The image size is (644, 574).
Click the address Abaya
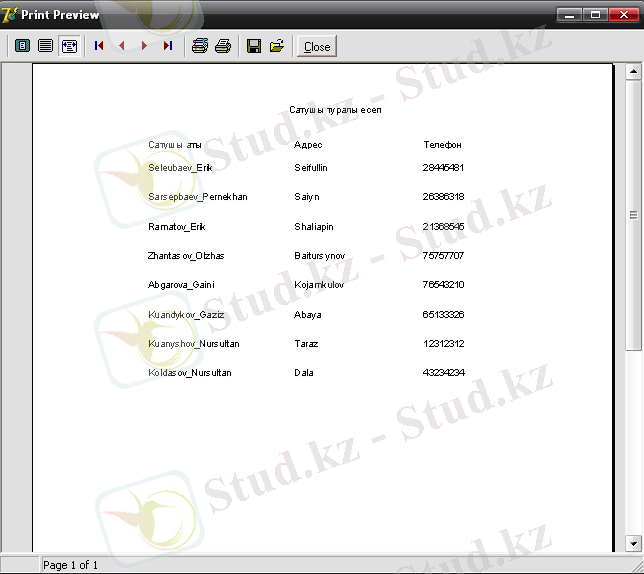308,315
